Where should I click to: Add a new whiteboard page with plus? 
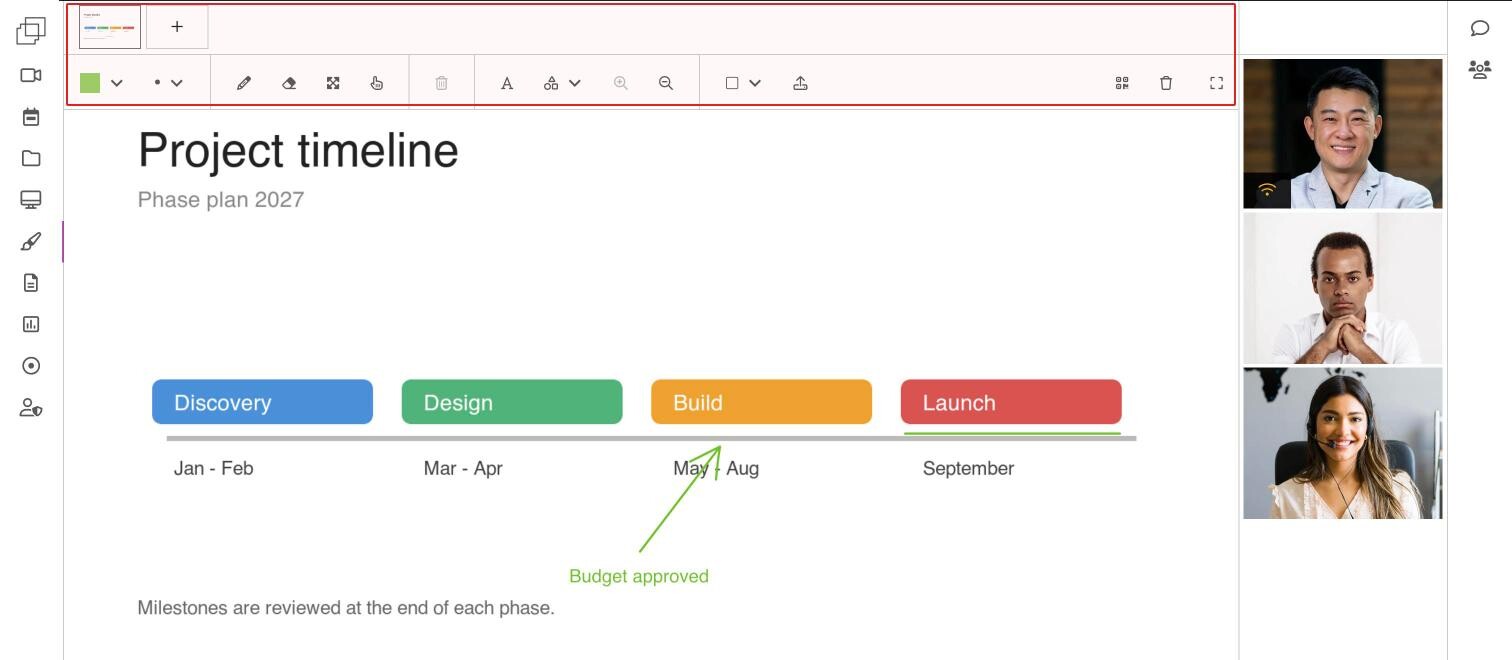(x=177, y=27)
